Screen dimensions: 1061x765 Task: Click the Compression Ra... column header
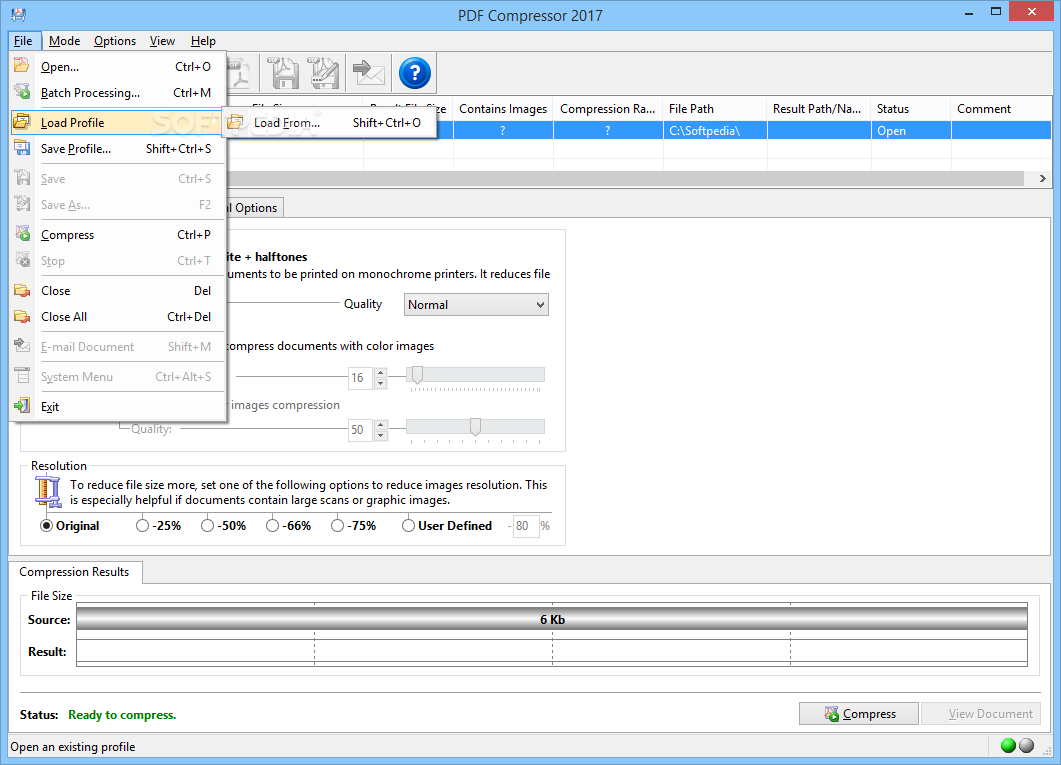pos(608,108)
